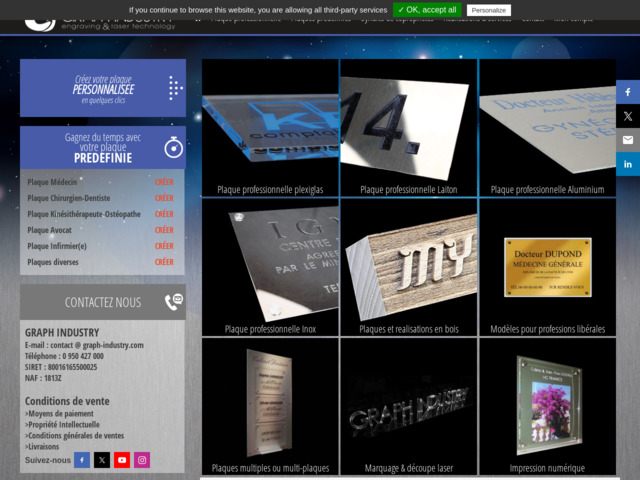
Task: Open Plaque professionnelle Aluminium tile
Action: coord(547,128)
